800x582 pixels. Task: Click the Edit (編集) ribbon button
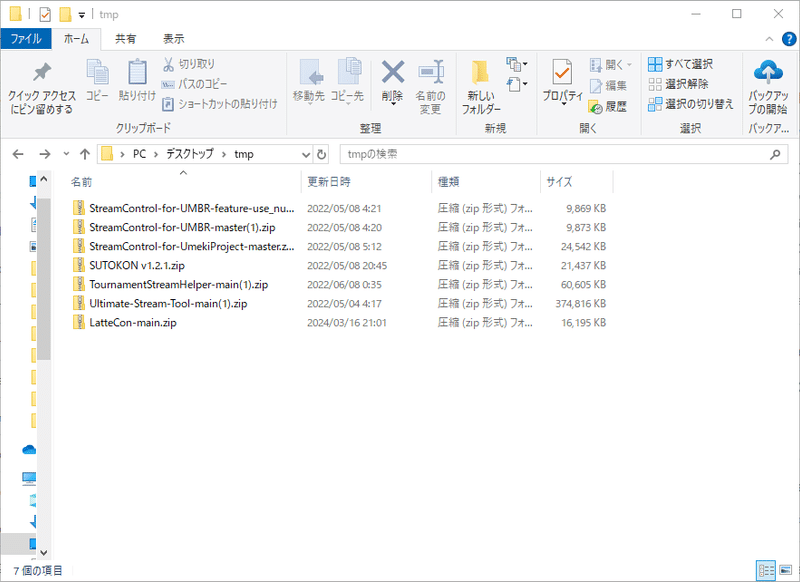coord(608,86)
